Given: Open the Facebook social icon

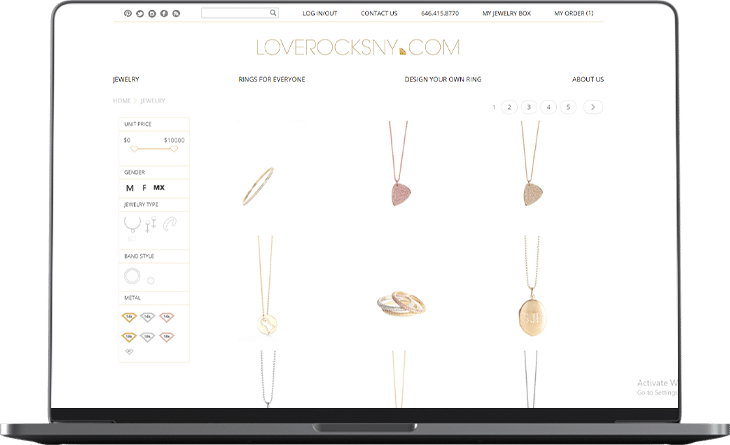Looking at the screenshot, I should click(164, 13).
